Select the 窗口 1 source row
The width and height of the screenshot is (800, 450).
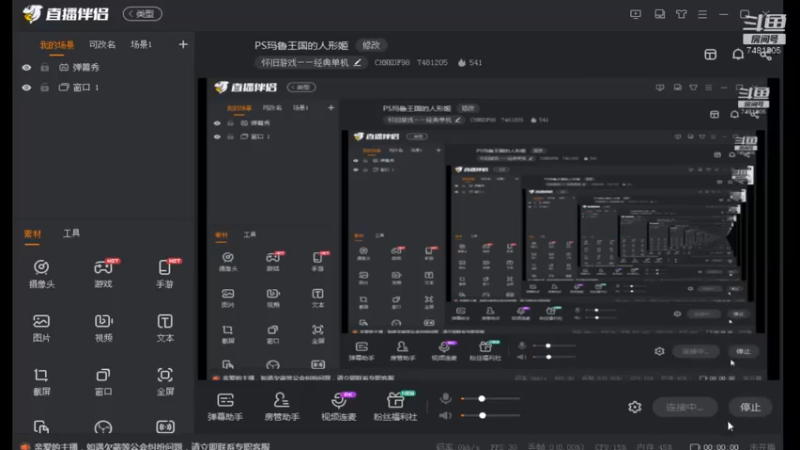point(103,88)
